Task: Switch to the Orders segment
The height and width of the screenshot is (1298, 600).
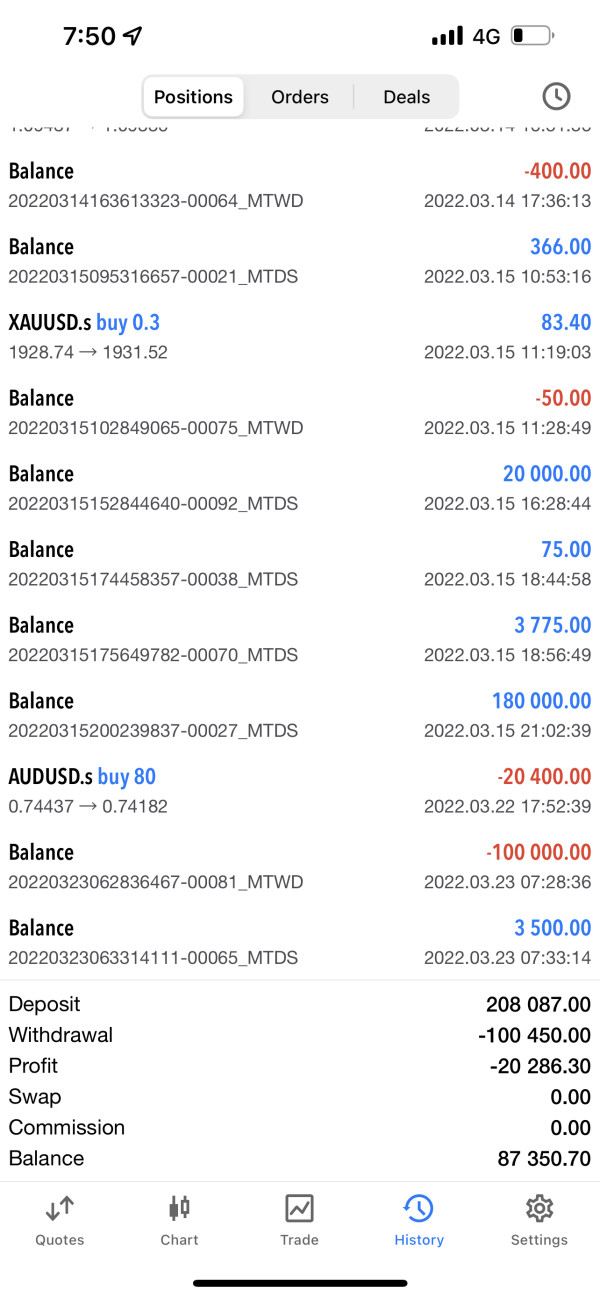Action: 300,97
